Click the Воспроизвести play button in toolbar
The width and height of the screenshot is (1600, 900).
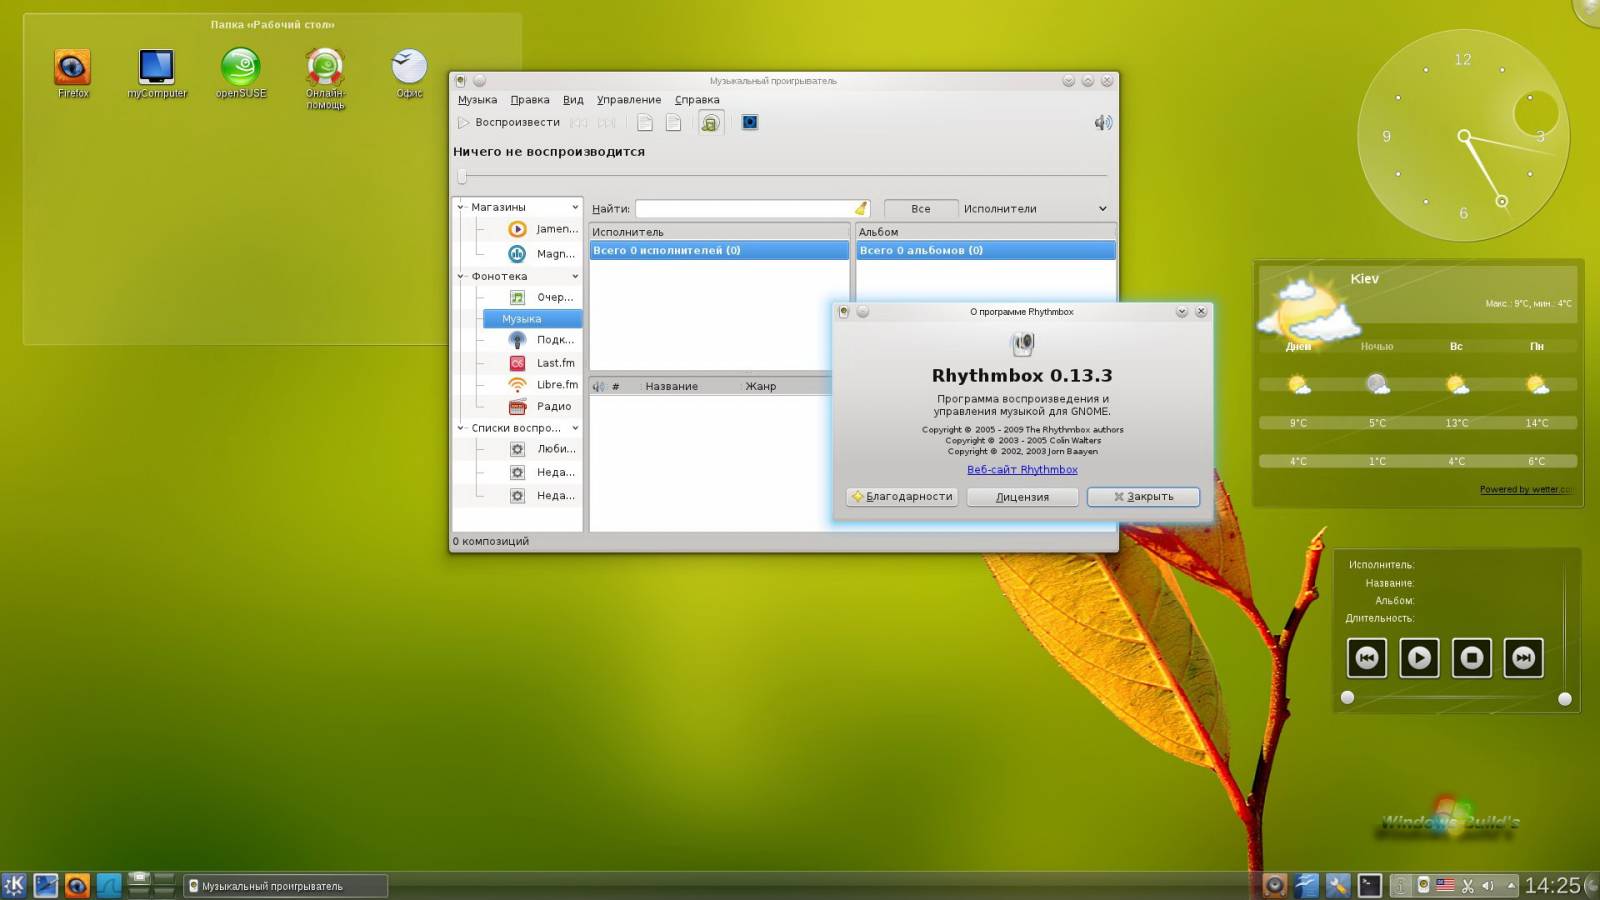coord(509,122)
